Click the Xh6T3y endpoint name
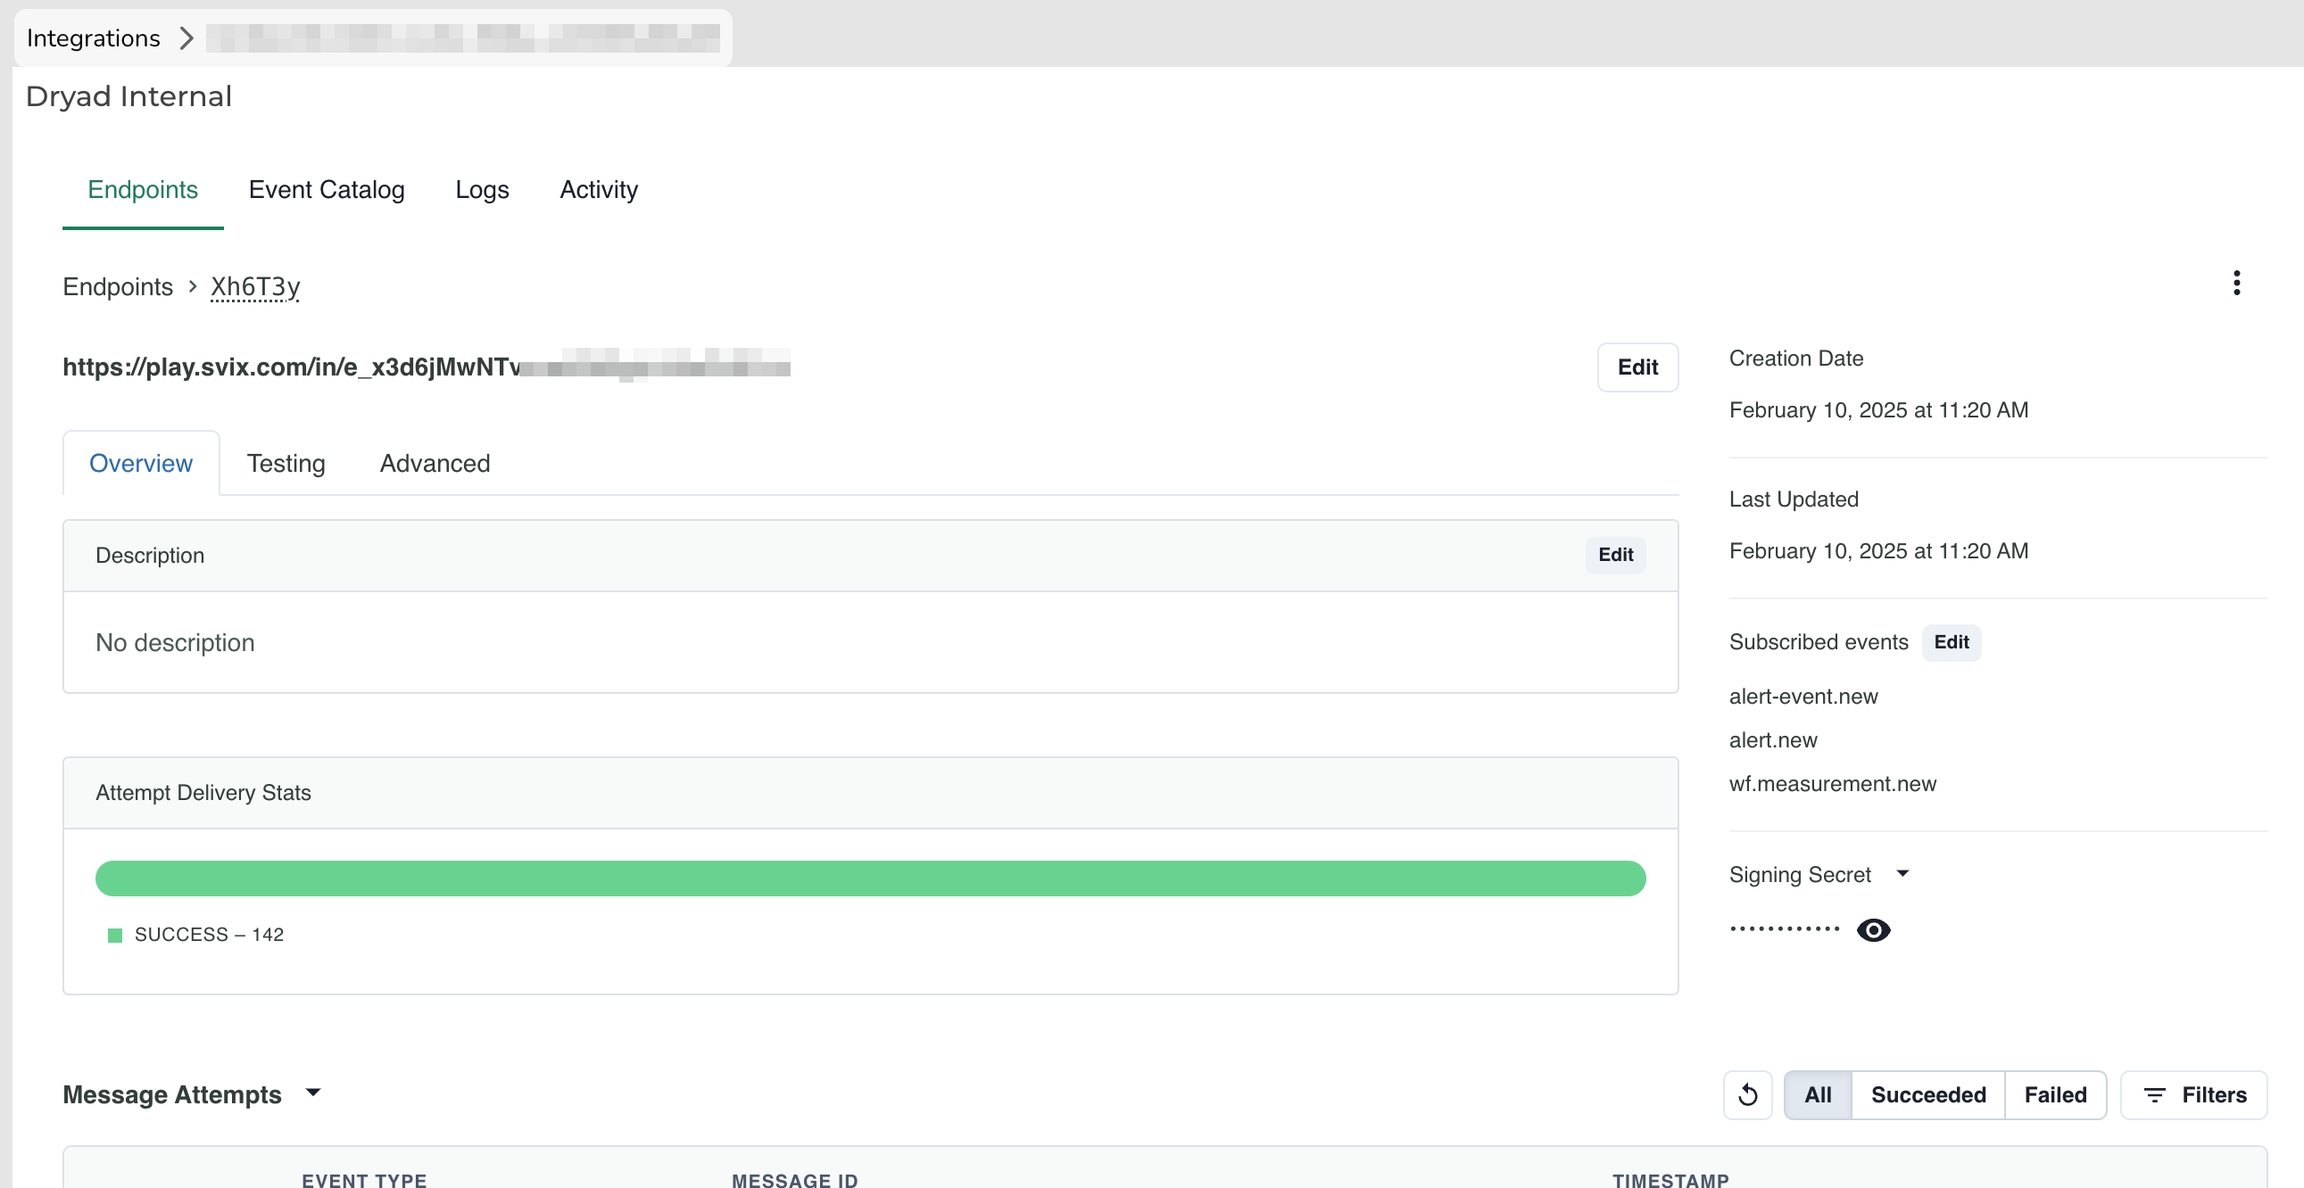The height and width of the screenshot is (1188, 2304). click(x=255, y=287)
